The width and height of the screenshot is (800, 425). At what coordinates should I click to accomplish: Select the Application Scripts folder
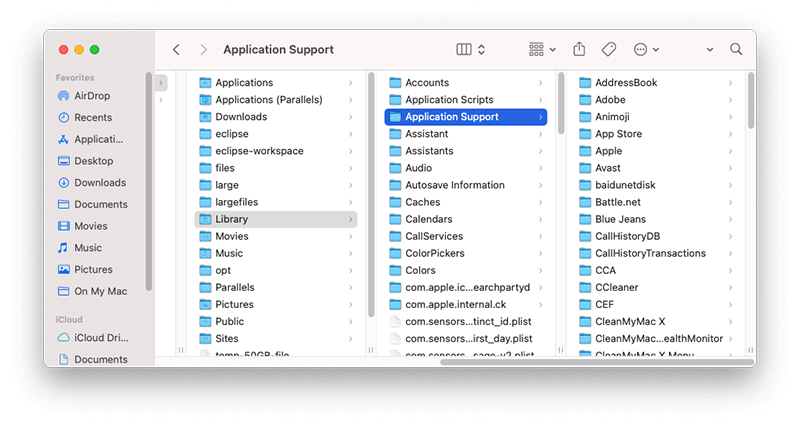(466, 99)
